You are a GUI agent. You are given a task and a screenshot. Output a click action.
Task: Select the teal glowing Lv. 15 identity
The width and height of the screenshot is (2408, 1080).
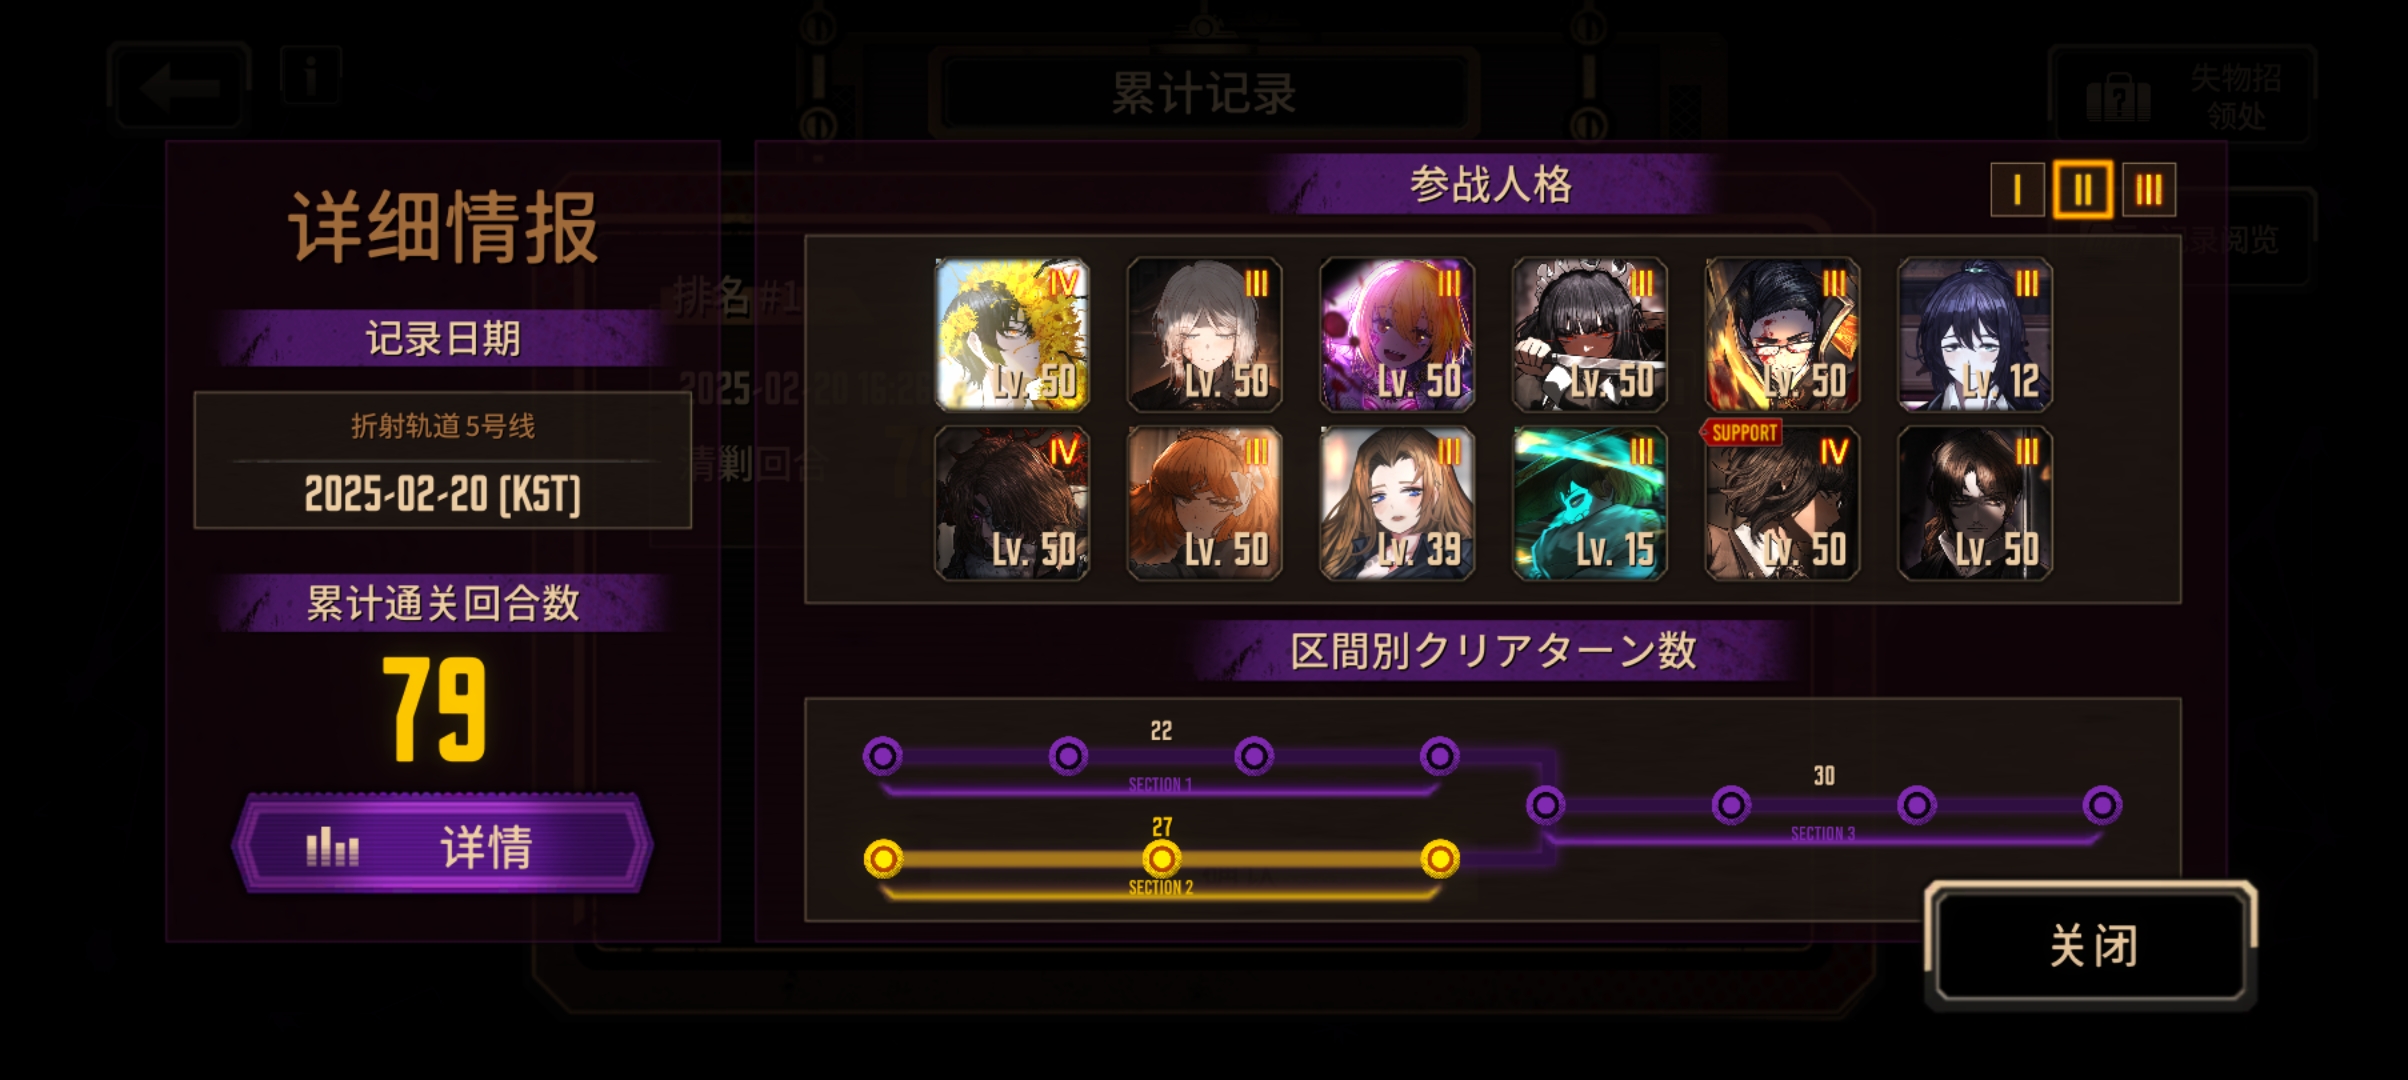click(1590, 504)
